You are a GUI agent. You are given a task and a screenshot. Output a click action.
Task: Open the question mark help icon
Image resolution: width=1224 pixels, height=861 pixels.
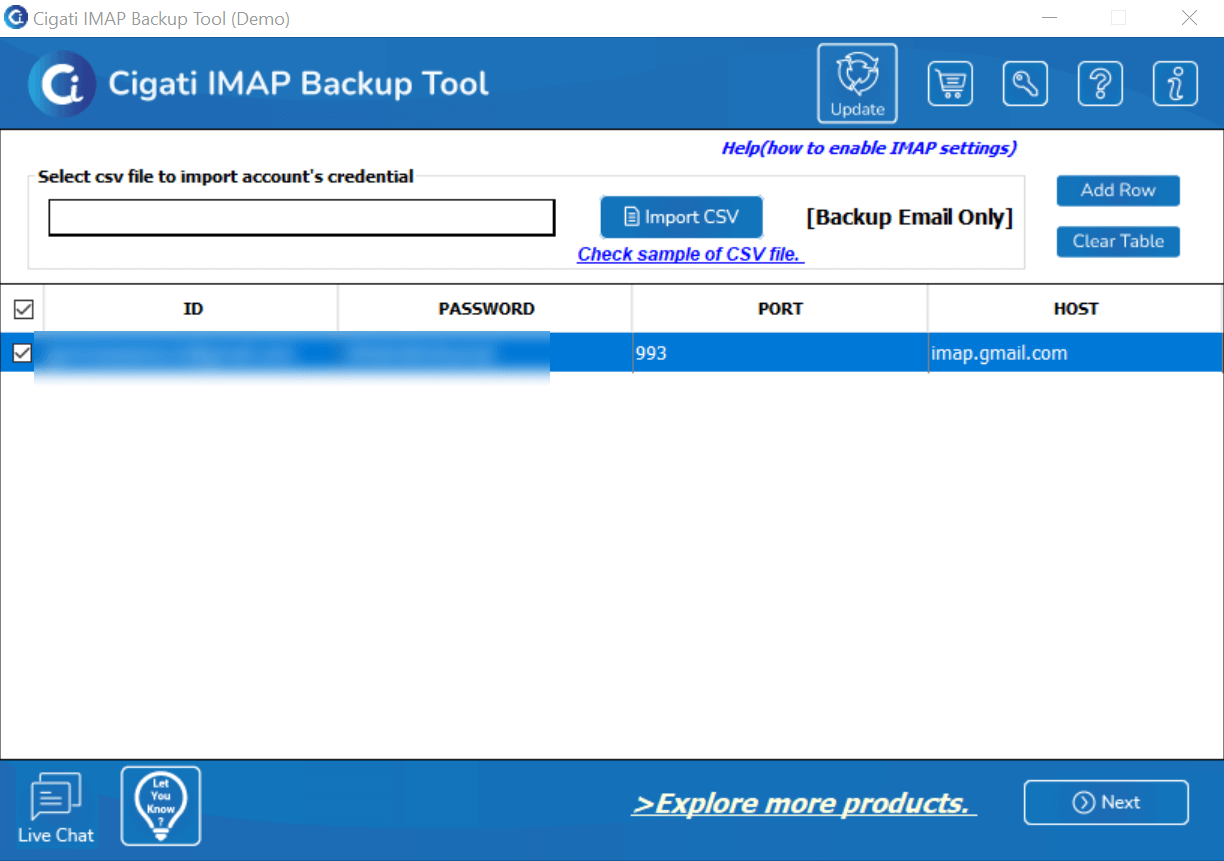pyautogui.click(x=1100, y=84)
